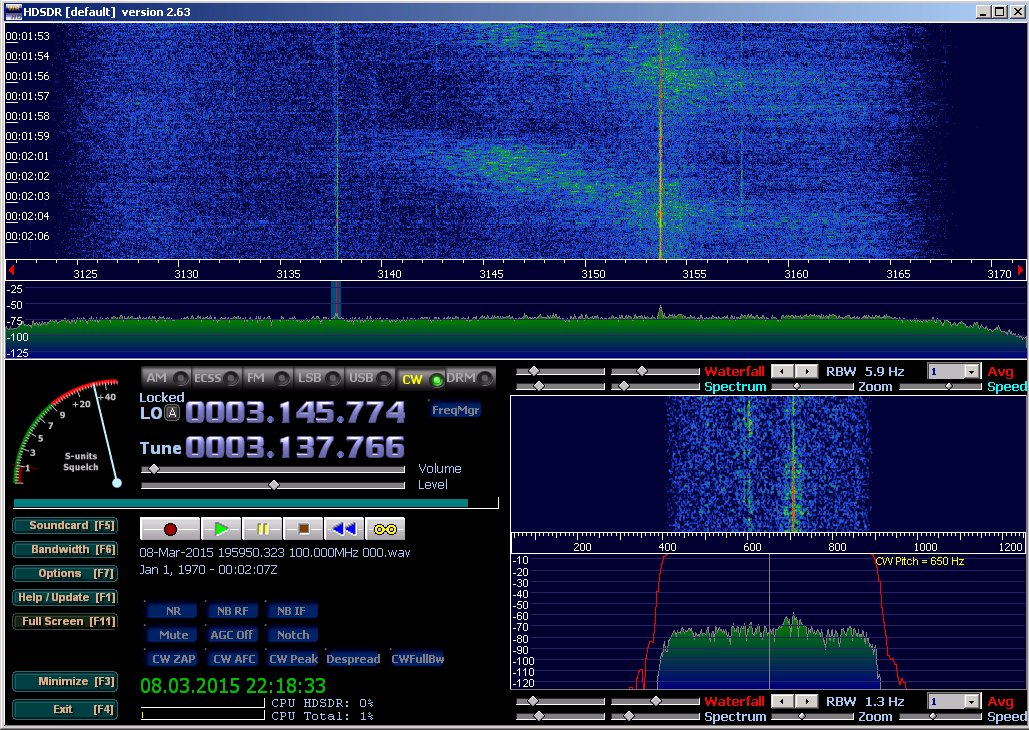Image resolution: width=1029 pixels, height=730 pixels.
Task: Toggle CWFullBw
Action: (x=417, y=659)
